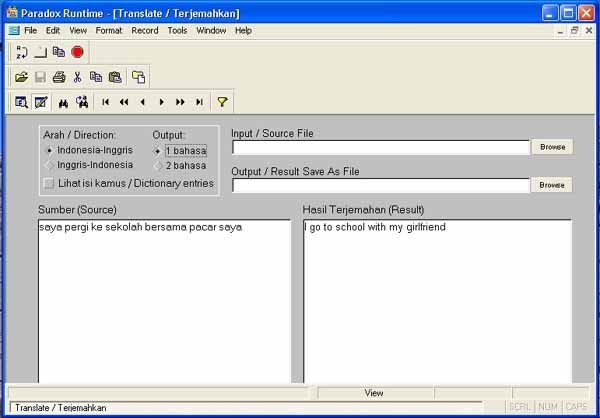Maximize the Paradox Runtime window
600x418 pixels.
tap(568, 14)
